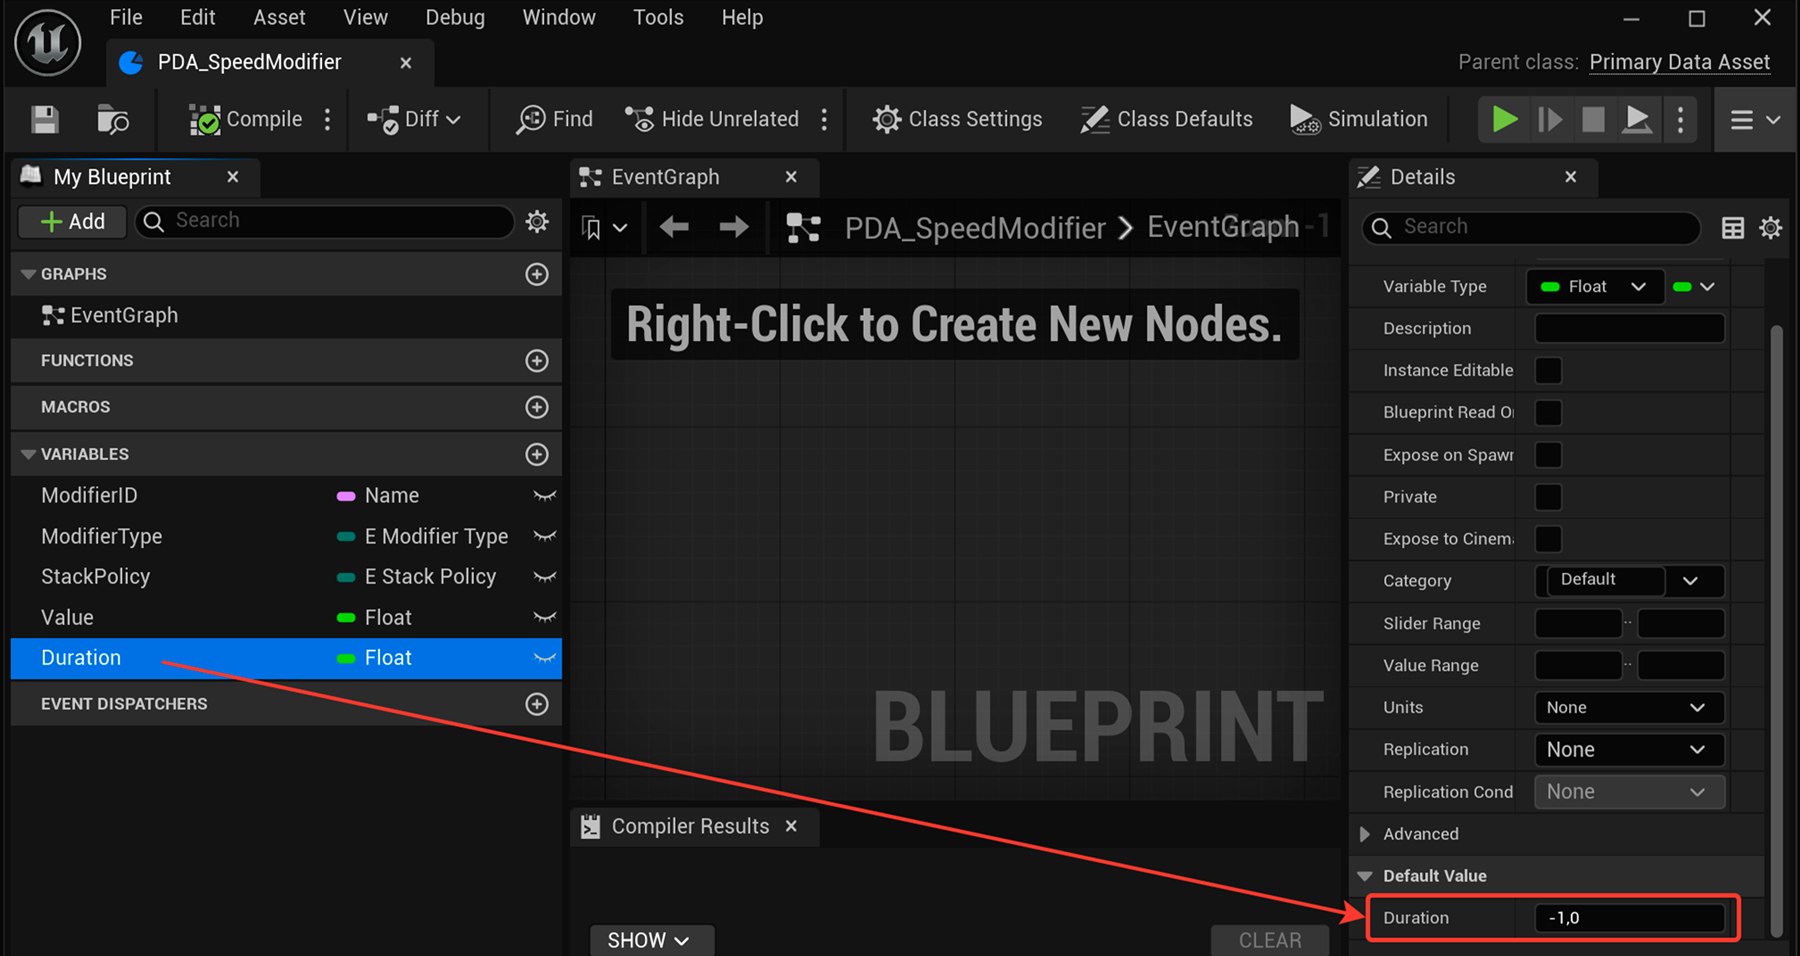The width and height of the screenshot is (1800, 956).
Task: Click the Find magnifier toolbar button
Action: point(555,119)
